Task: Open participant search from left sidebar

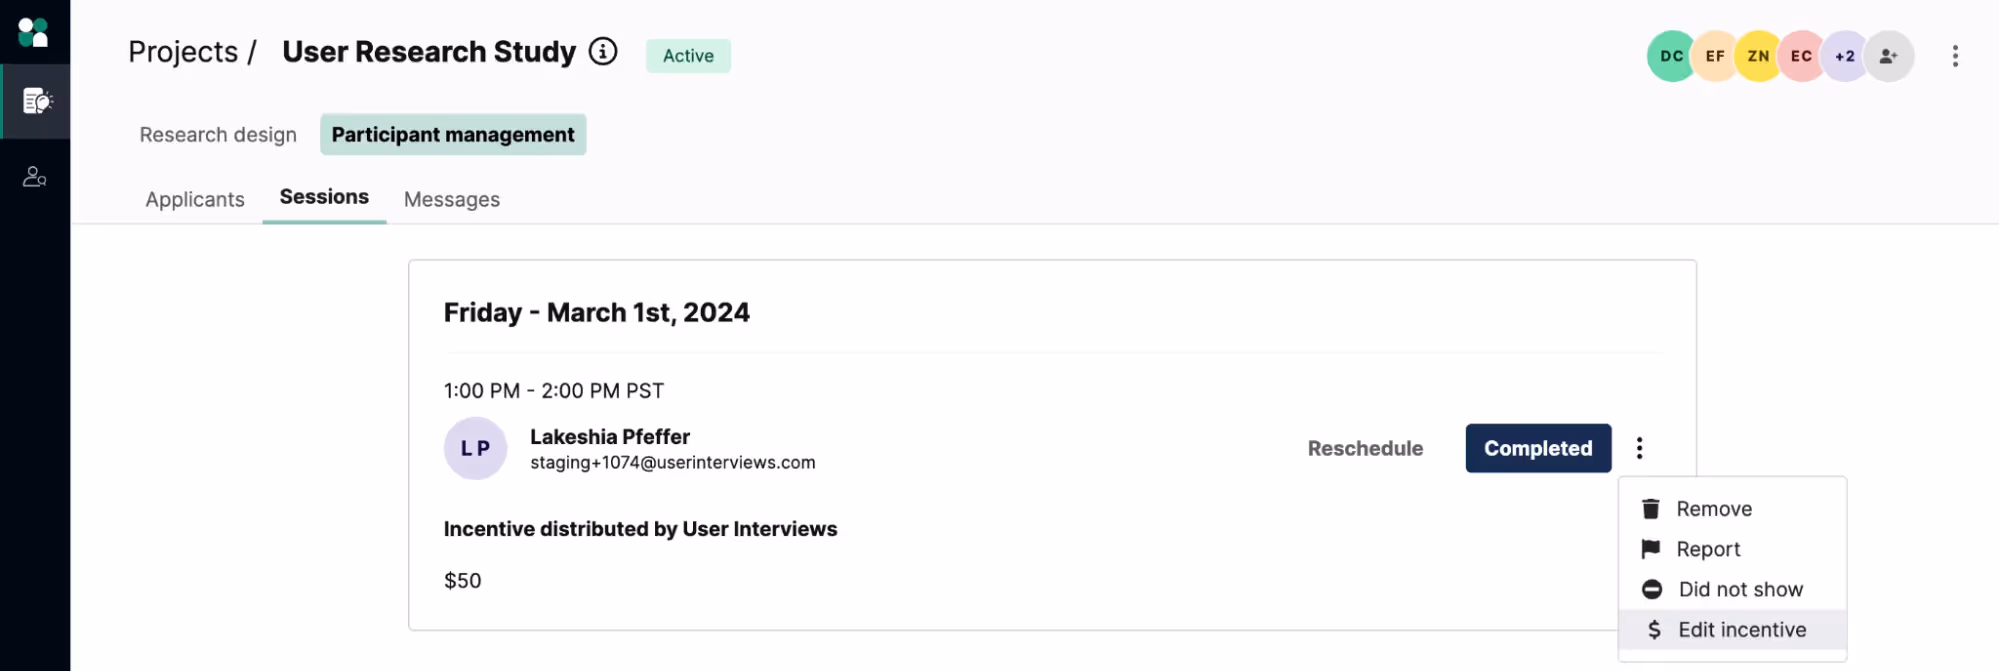Action: 36,176
